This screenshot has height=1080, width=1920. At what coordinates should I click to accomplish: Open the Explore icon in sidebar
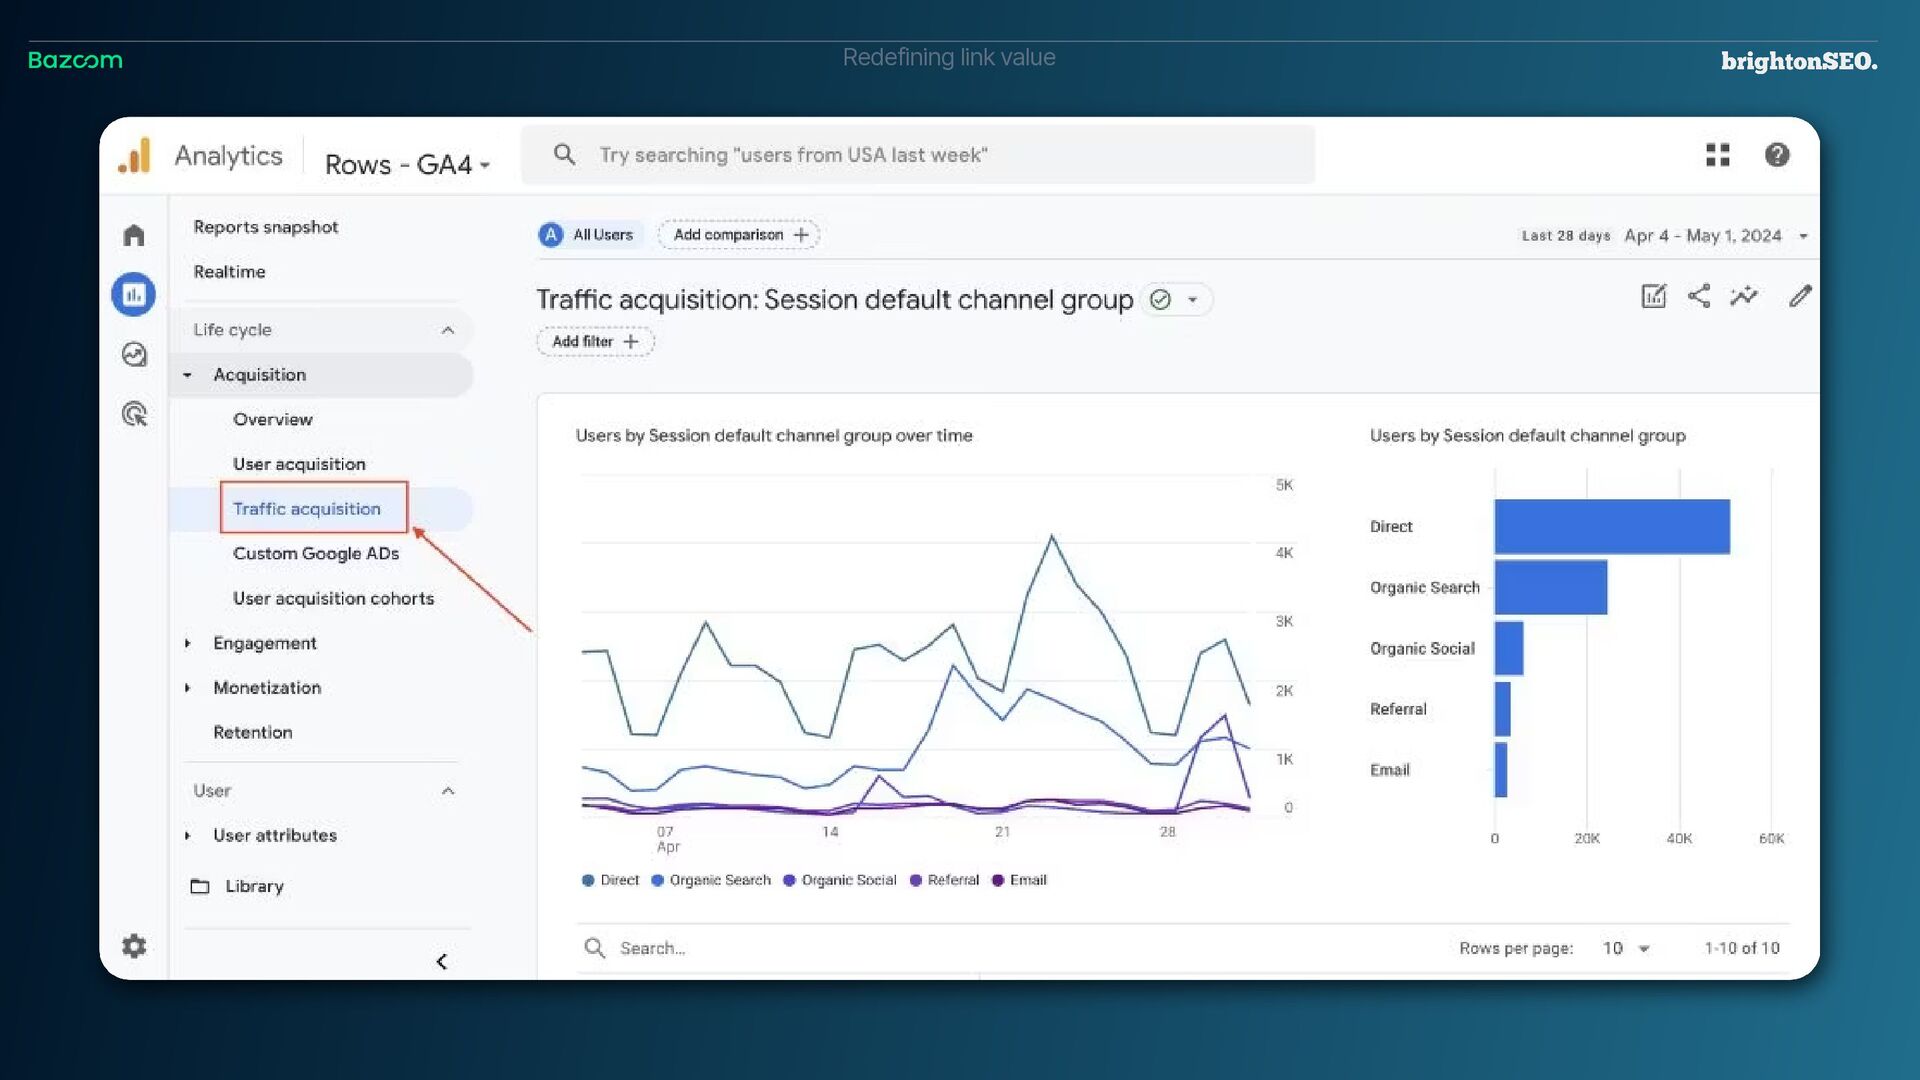point(134,354)
